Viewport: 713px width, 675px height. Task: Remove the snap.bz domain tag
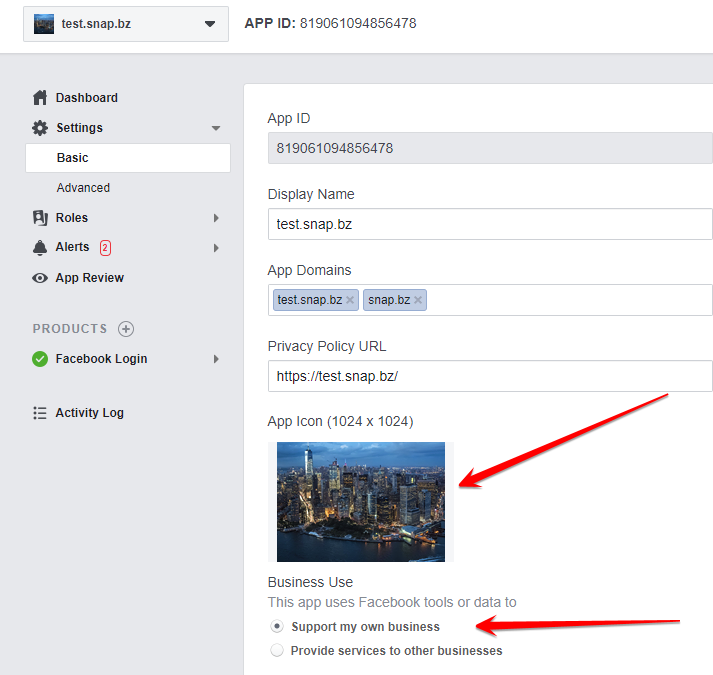418,300
